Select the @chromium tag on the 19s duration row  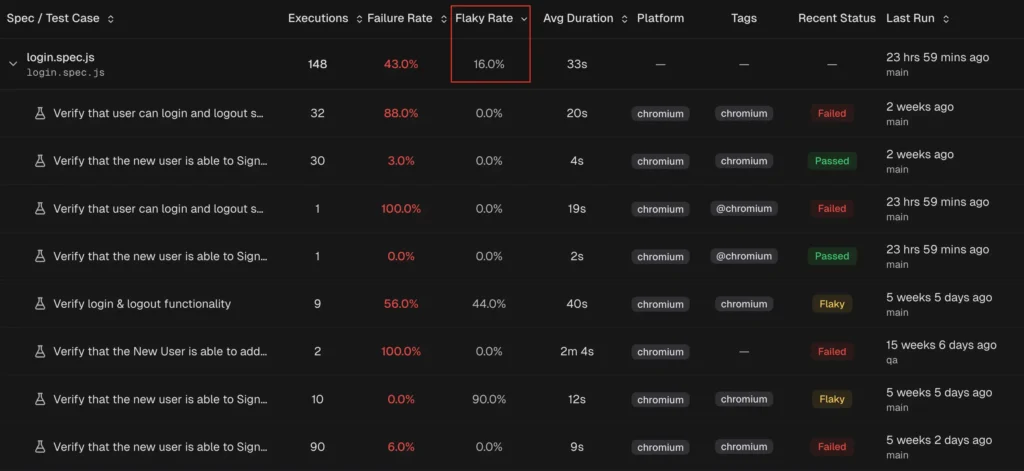[744, 209]
